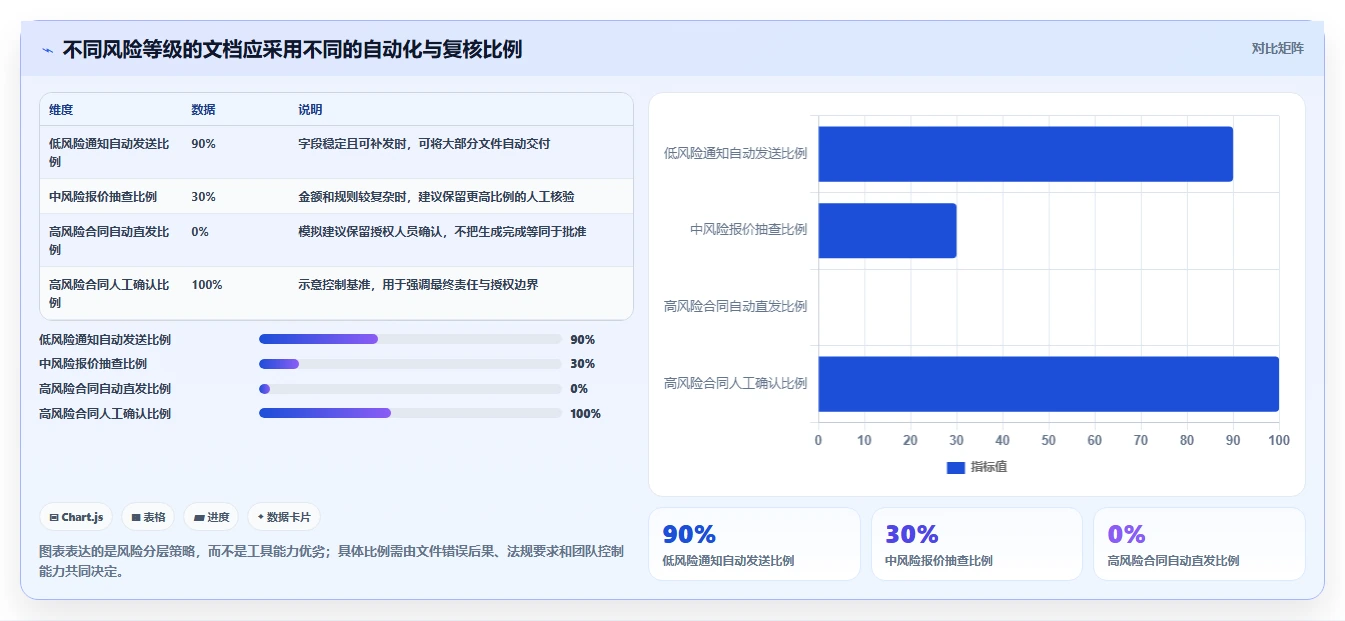Select the 说明 column header
This screenshot has width=1345, height=621.
[310, 110]
